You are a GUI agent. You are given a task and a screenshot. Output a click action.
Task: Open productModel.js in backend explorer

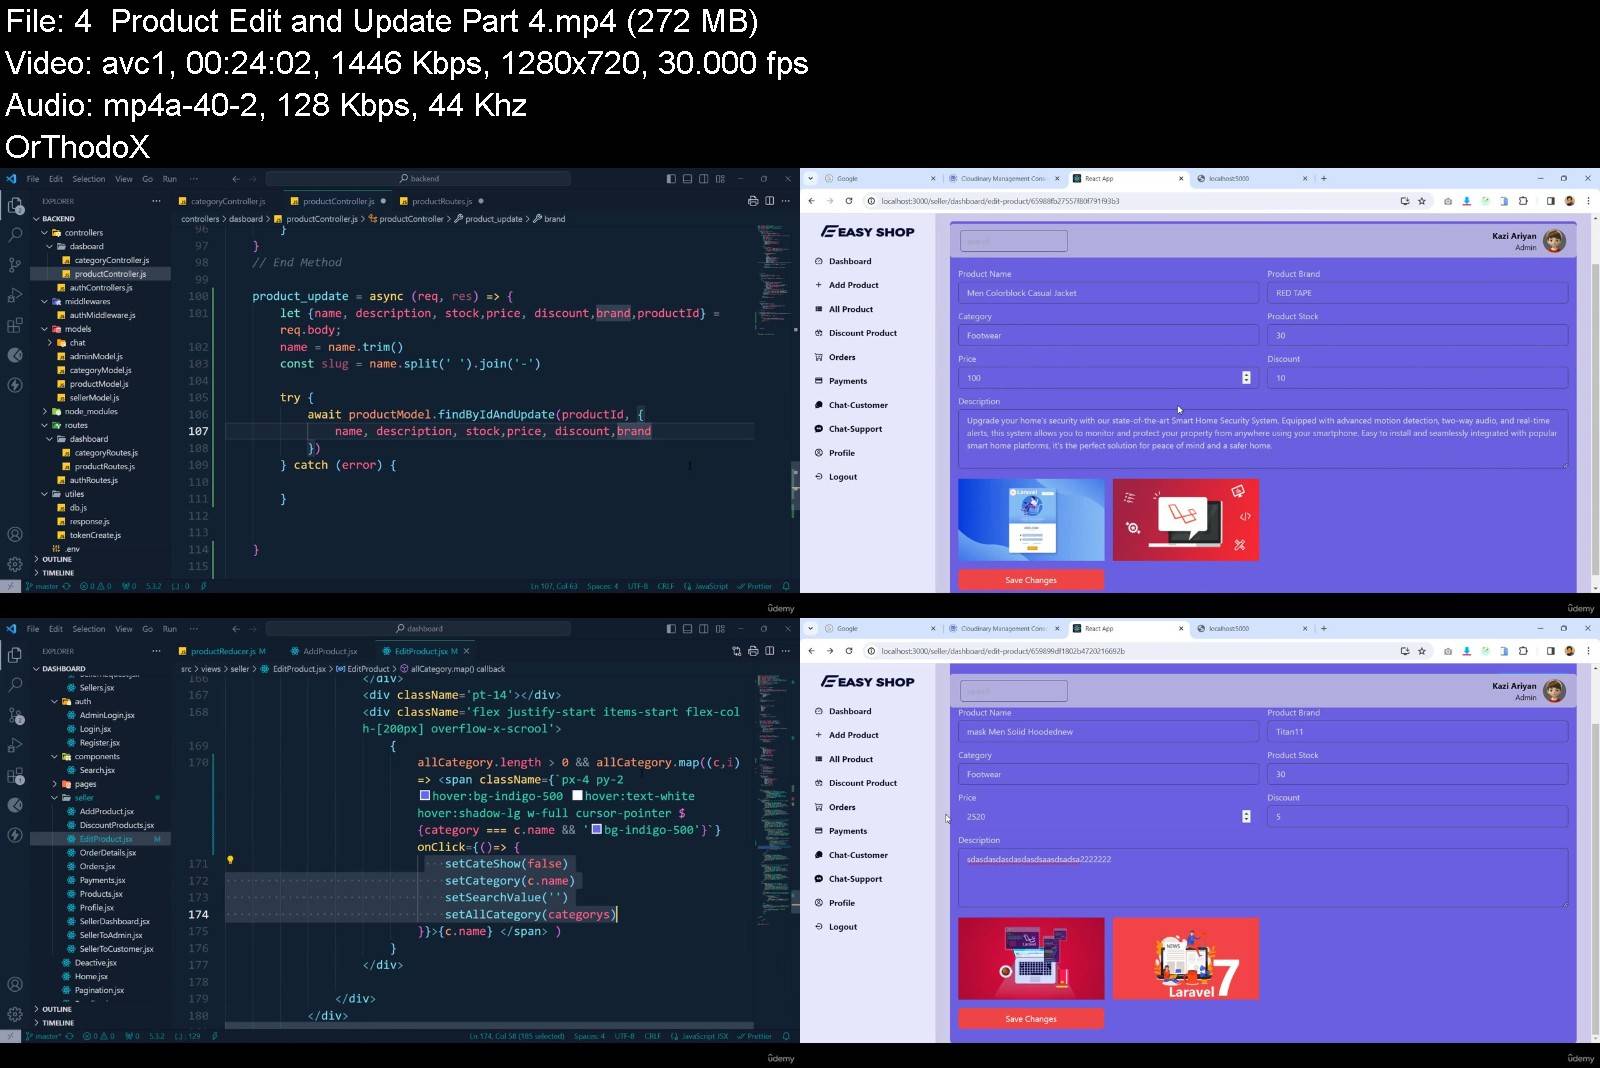[x=99, y=384]
